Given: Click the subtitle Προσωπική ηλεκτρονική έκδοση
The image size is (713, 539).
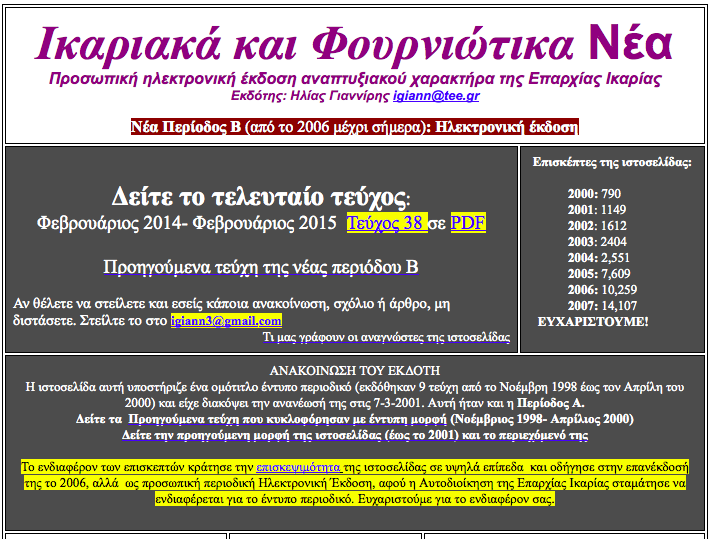Looking at the screenshot, I should [x=355, y=79].
